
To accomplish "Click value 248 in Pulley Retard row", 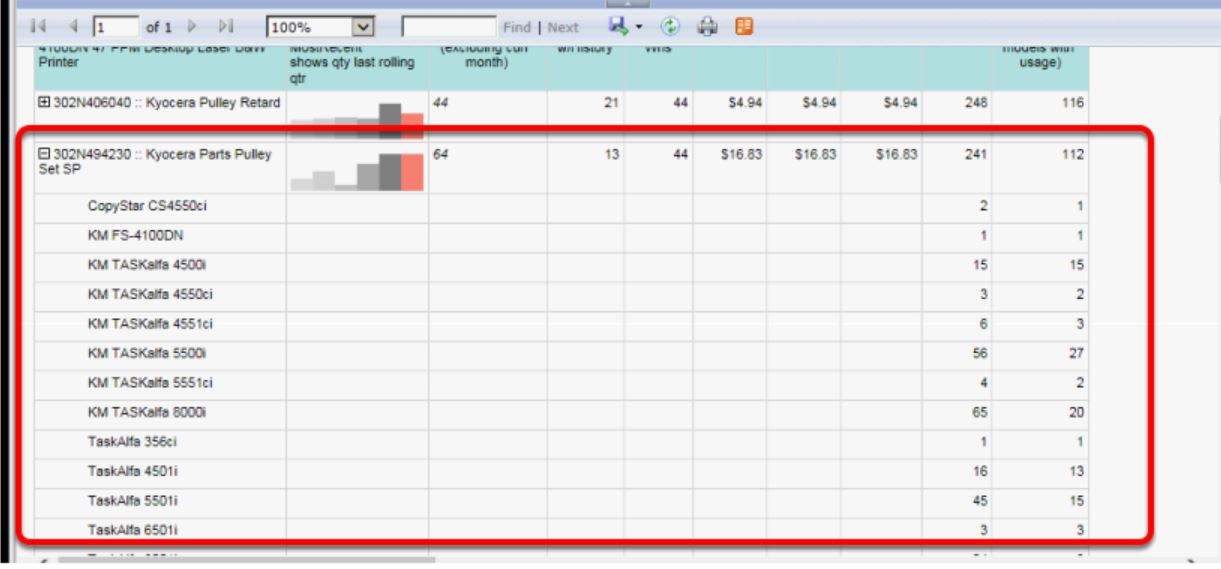I will 976,103.
